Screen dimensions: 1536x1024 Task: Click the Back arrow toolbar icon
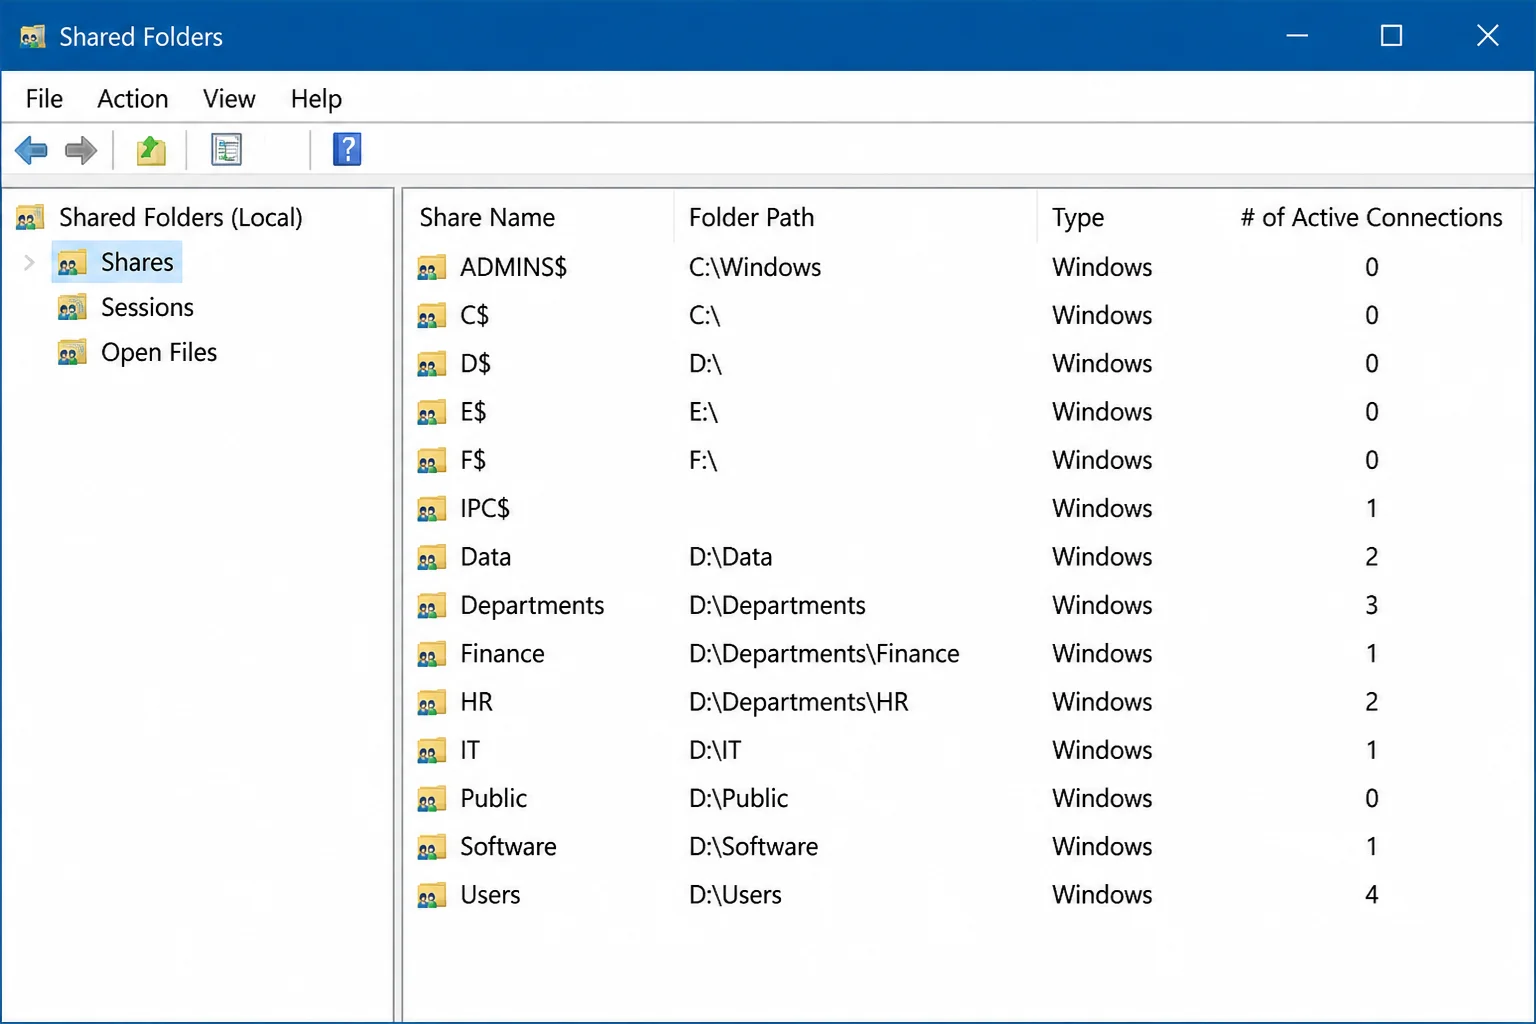pos(31,150)
